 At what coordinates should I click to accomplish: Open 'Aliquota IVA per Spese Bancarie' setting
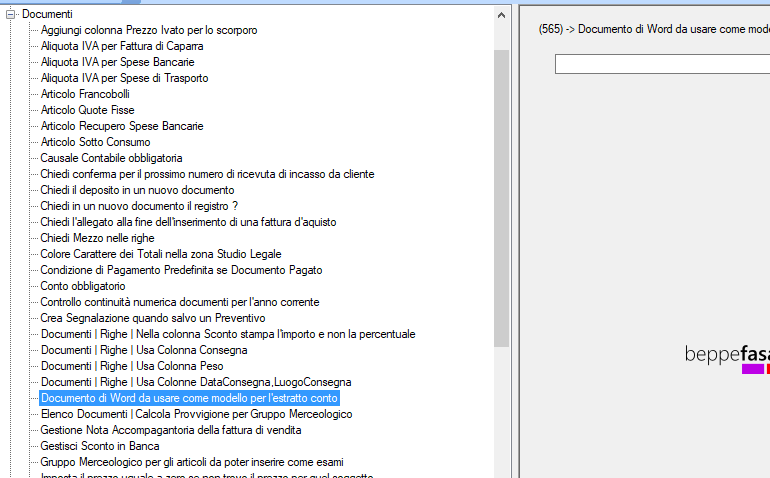tap(117, 62)
